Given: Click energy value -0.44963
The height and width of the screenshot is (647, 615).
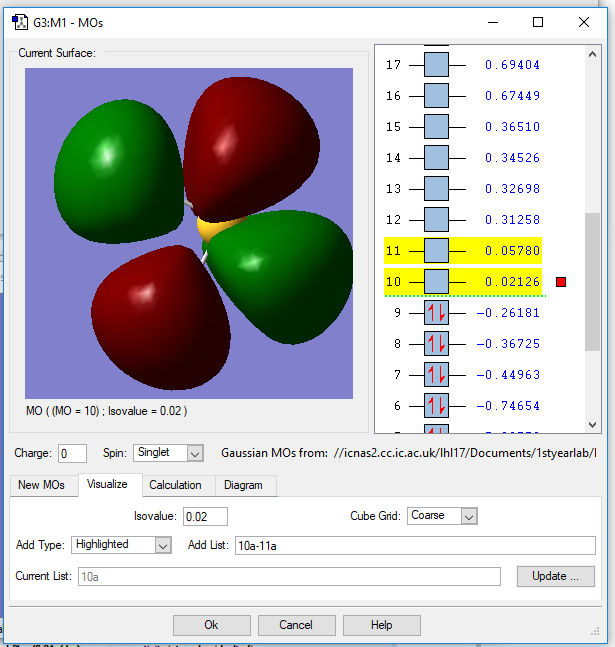Looking at the screenshot, I should pyautogui.click(x=508, y=375).
